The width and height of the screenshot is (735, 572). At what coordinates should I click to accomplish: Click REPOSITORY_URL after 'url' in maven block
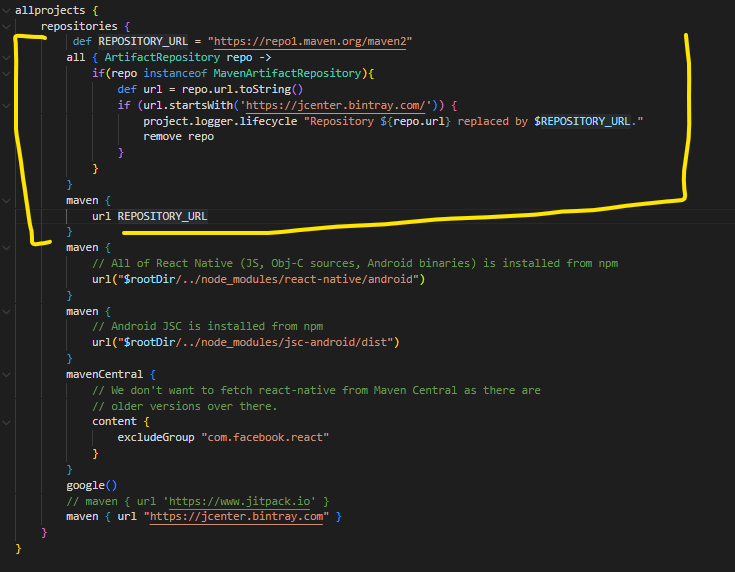click(x=162, y=216)
